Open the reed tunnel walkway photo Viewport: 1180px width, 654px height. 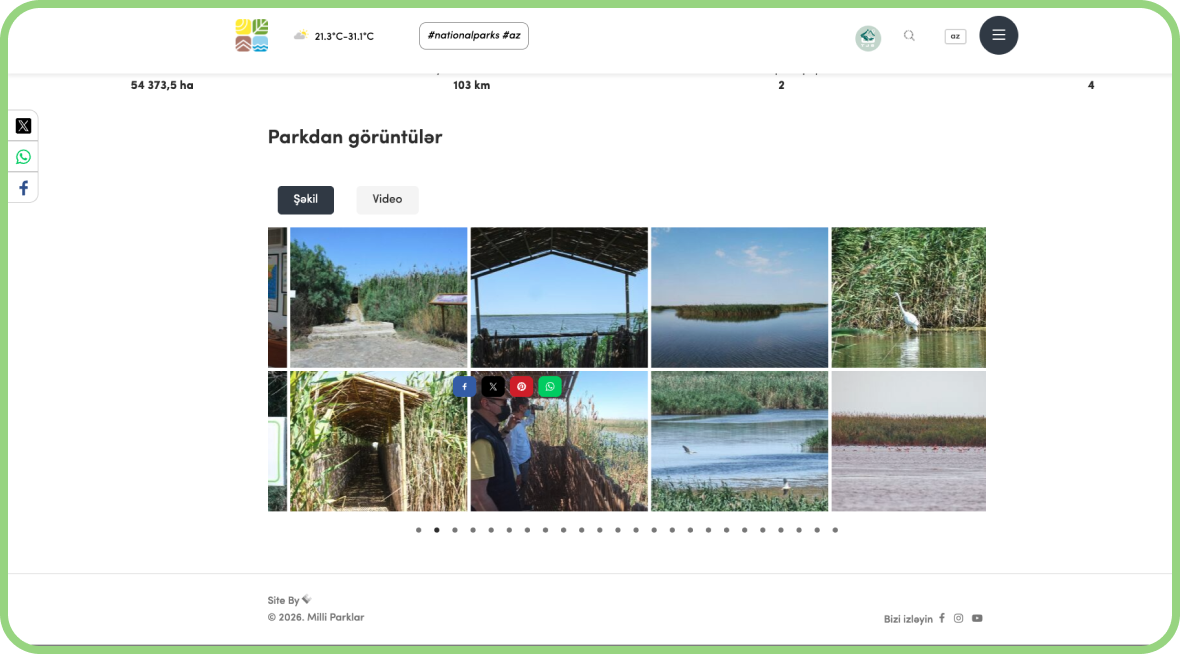(x=378, y=441)
